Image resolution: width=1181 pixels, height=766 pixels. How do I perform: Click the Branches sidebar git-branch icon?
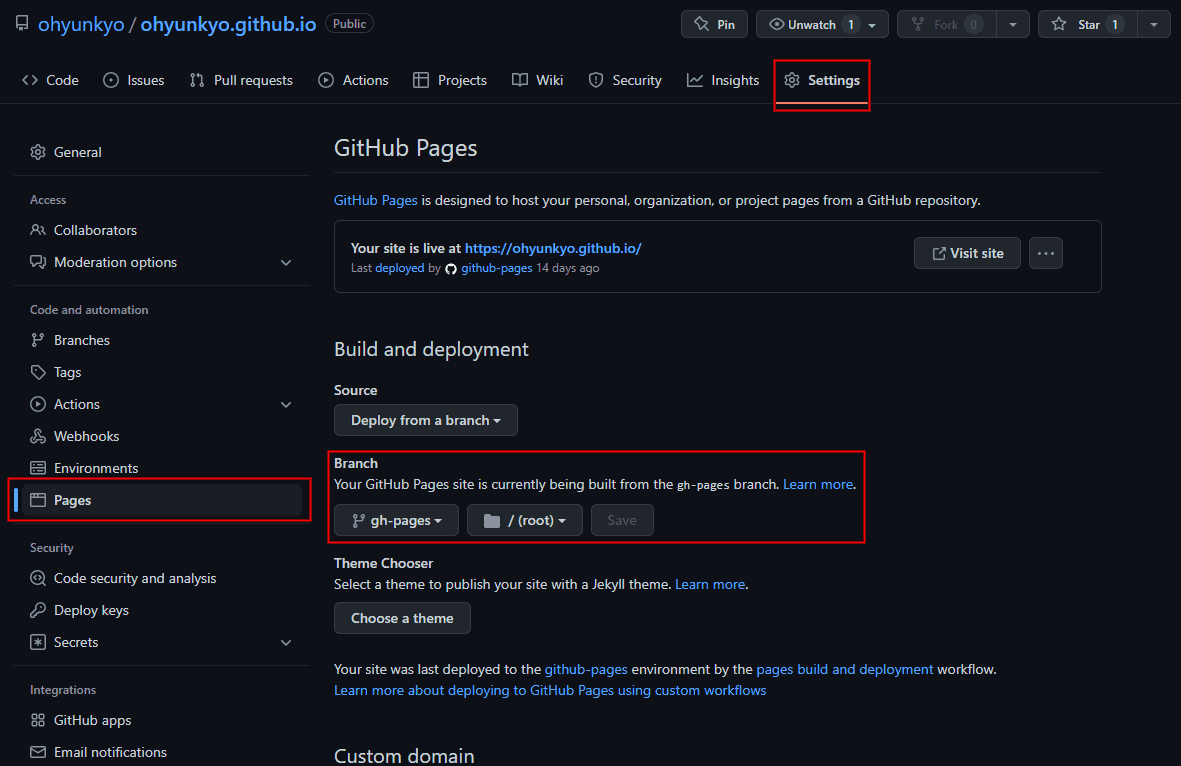click(x=38, y=340)
